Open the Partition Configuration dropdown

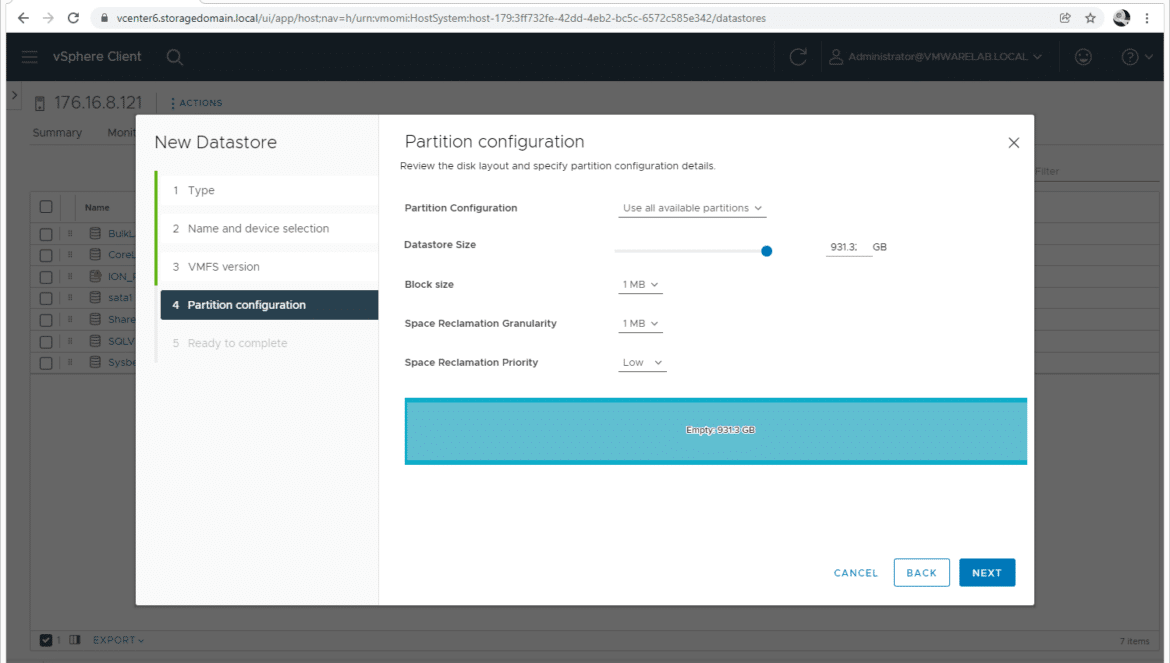[x=692, y=208]
